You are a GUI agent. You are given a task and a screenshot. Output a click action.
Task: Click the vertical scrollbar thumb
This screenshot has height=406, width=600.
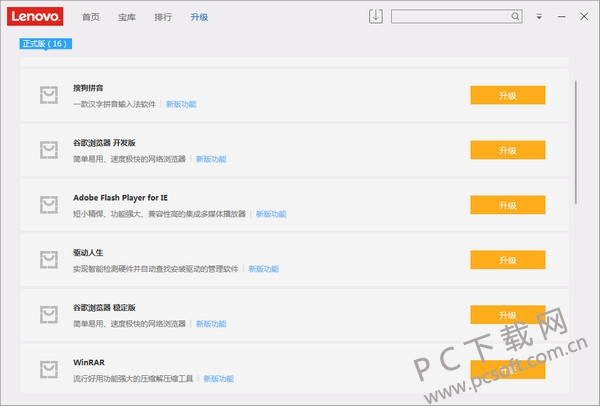pos(576,142)
